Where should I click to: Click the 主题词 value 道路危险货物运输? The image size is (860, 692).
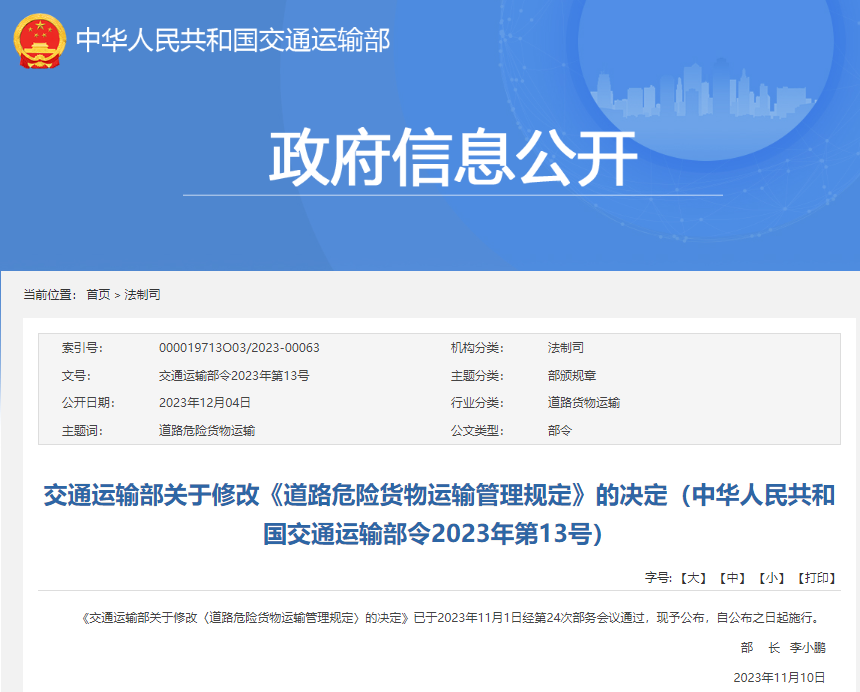pyautogui.click(x=207, y=431)
